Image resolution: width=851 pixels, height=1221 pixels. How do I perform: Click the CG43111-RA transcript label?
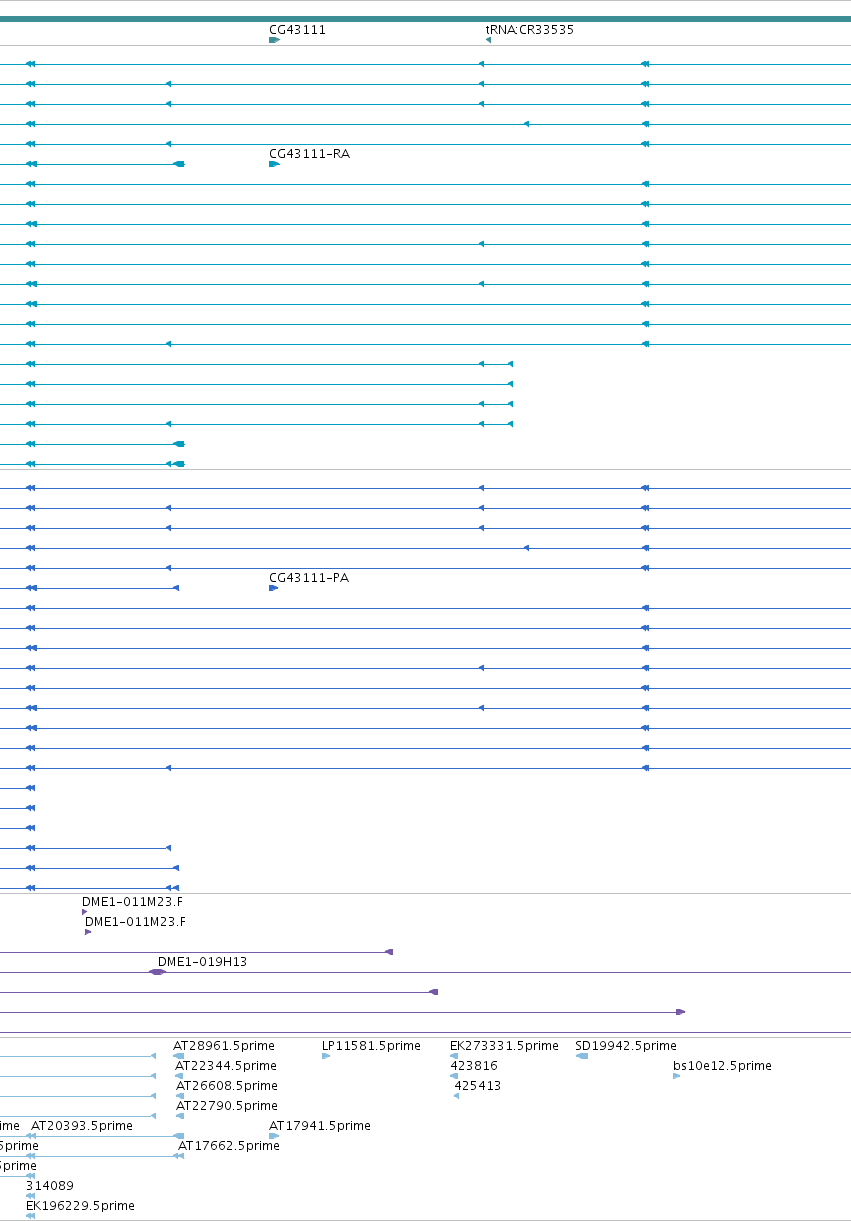(x=309, y=154)
